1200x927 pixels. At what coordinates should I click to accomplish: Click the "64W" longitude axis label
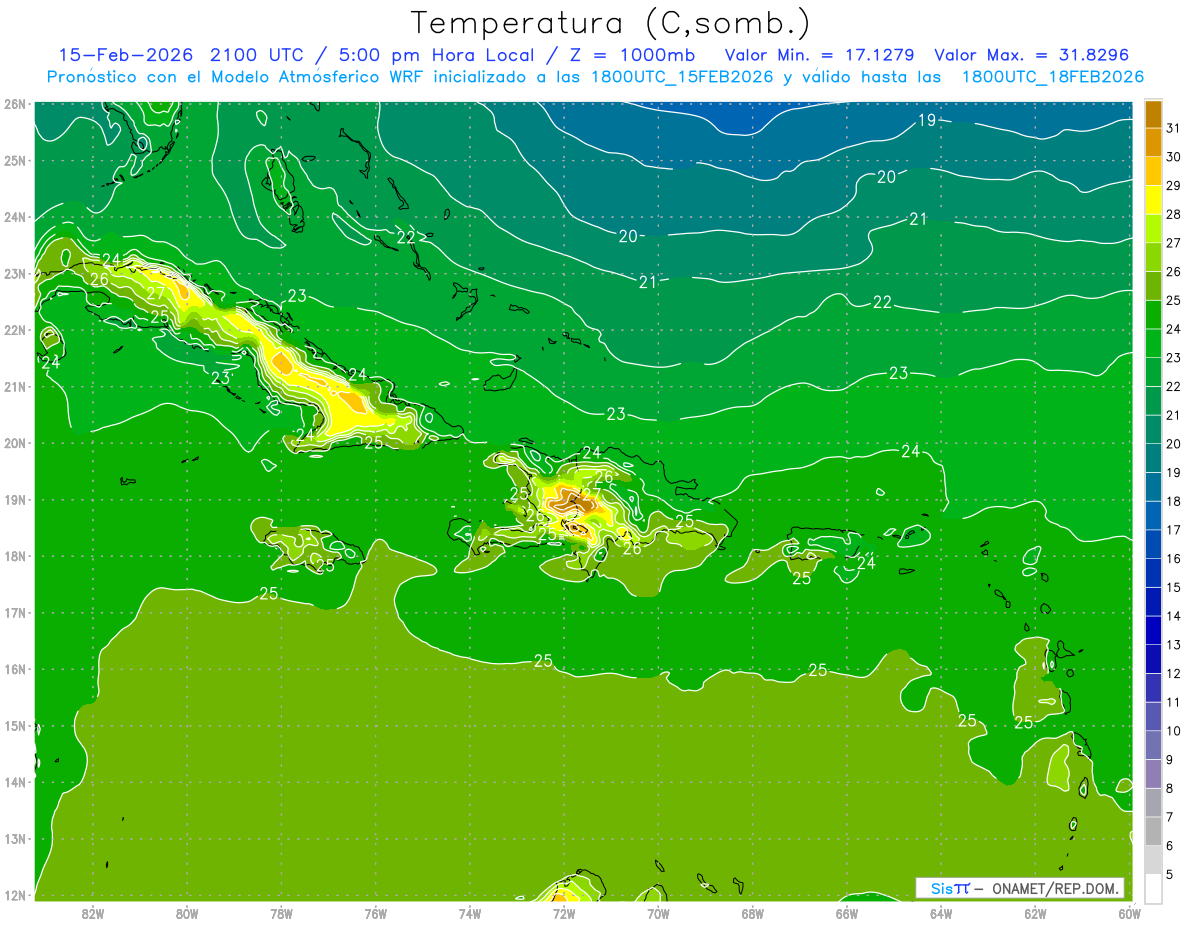point(941,913)
